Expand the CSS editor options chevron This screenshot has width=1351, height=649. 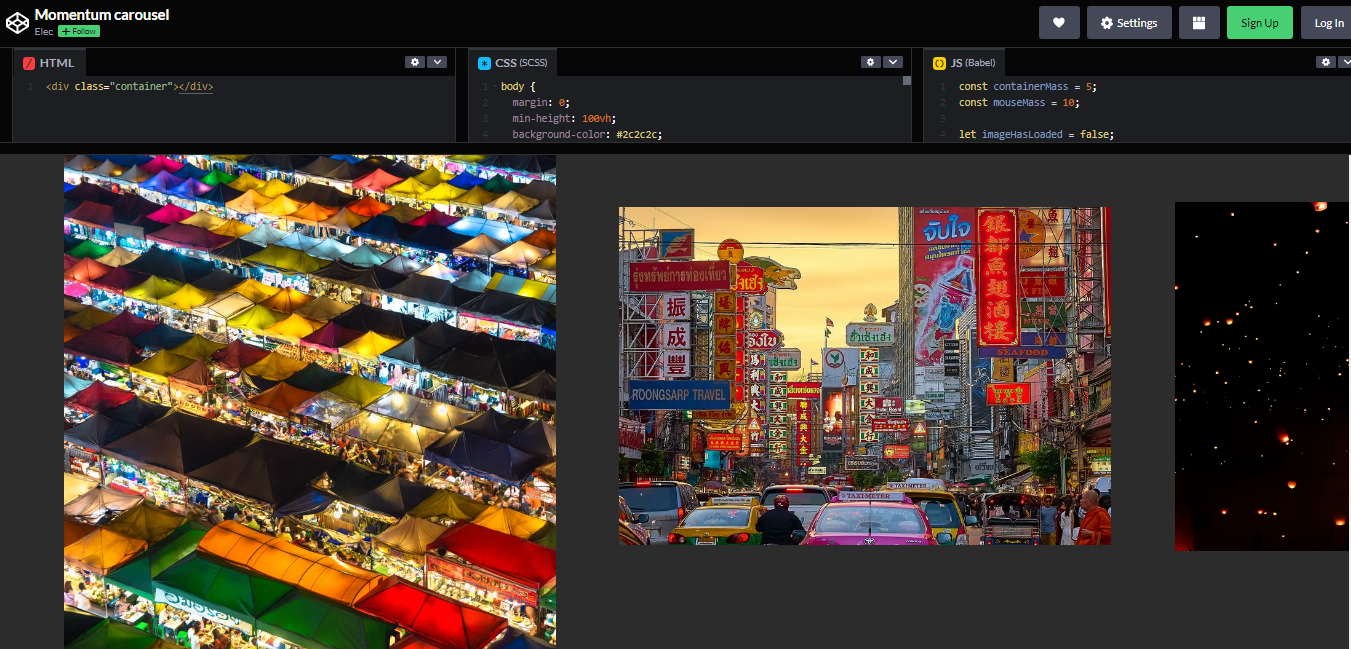[x=893, y=61]
